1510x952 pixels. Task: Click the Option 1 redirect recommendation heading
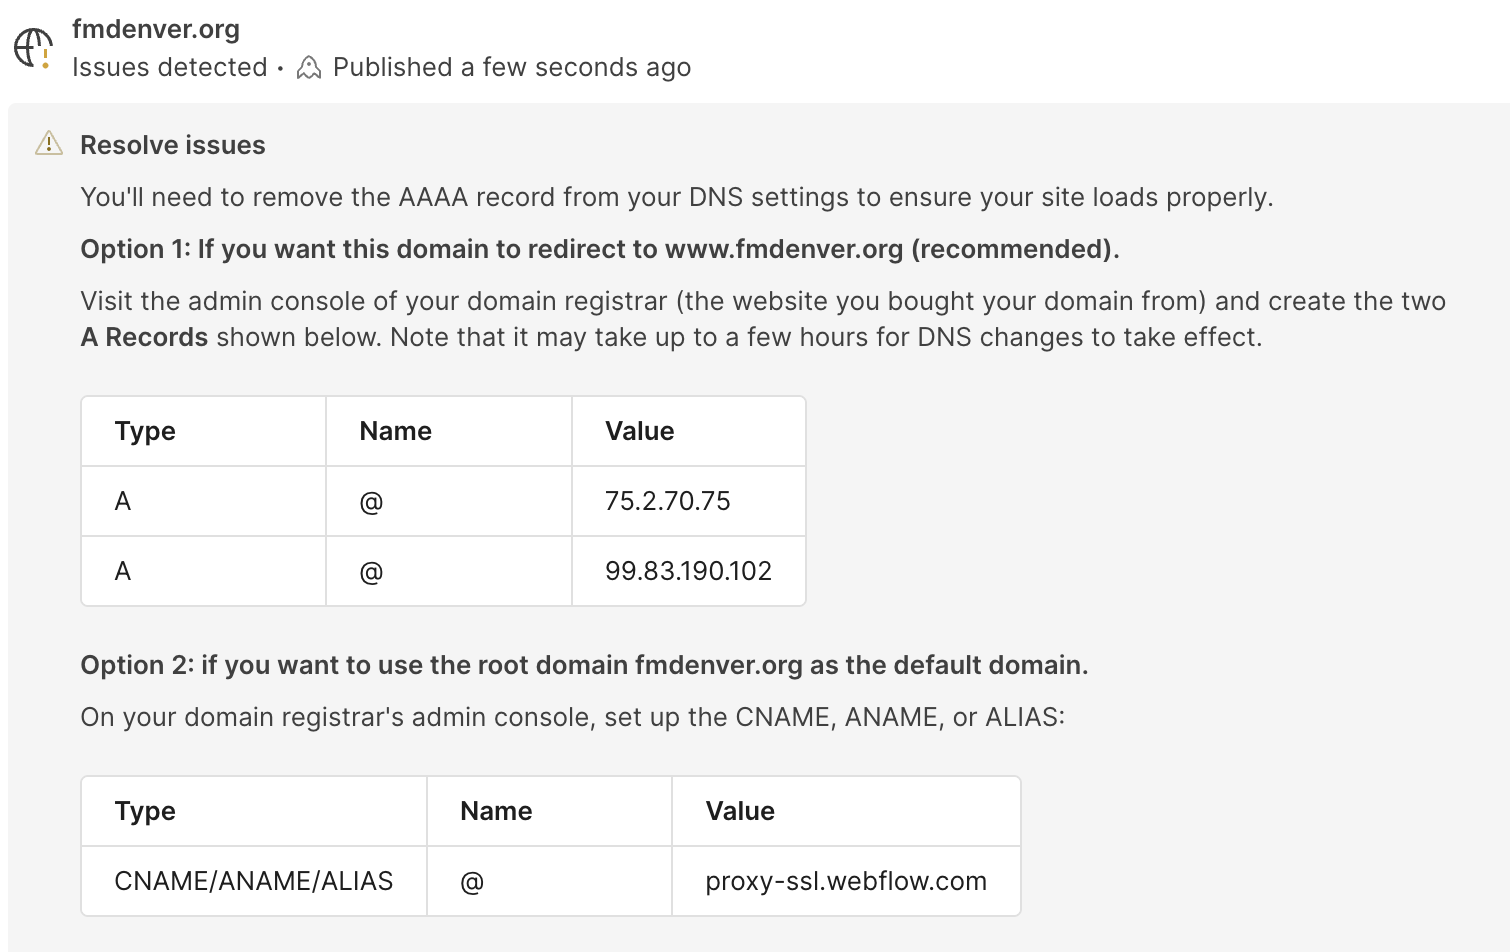pos(599,249)
